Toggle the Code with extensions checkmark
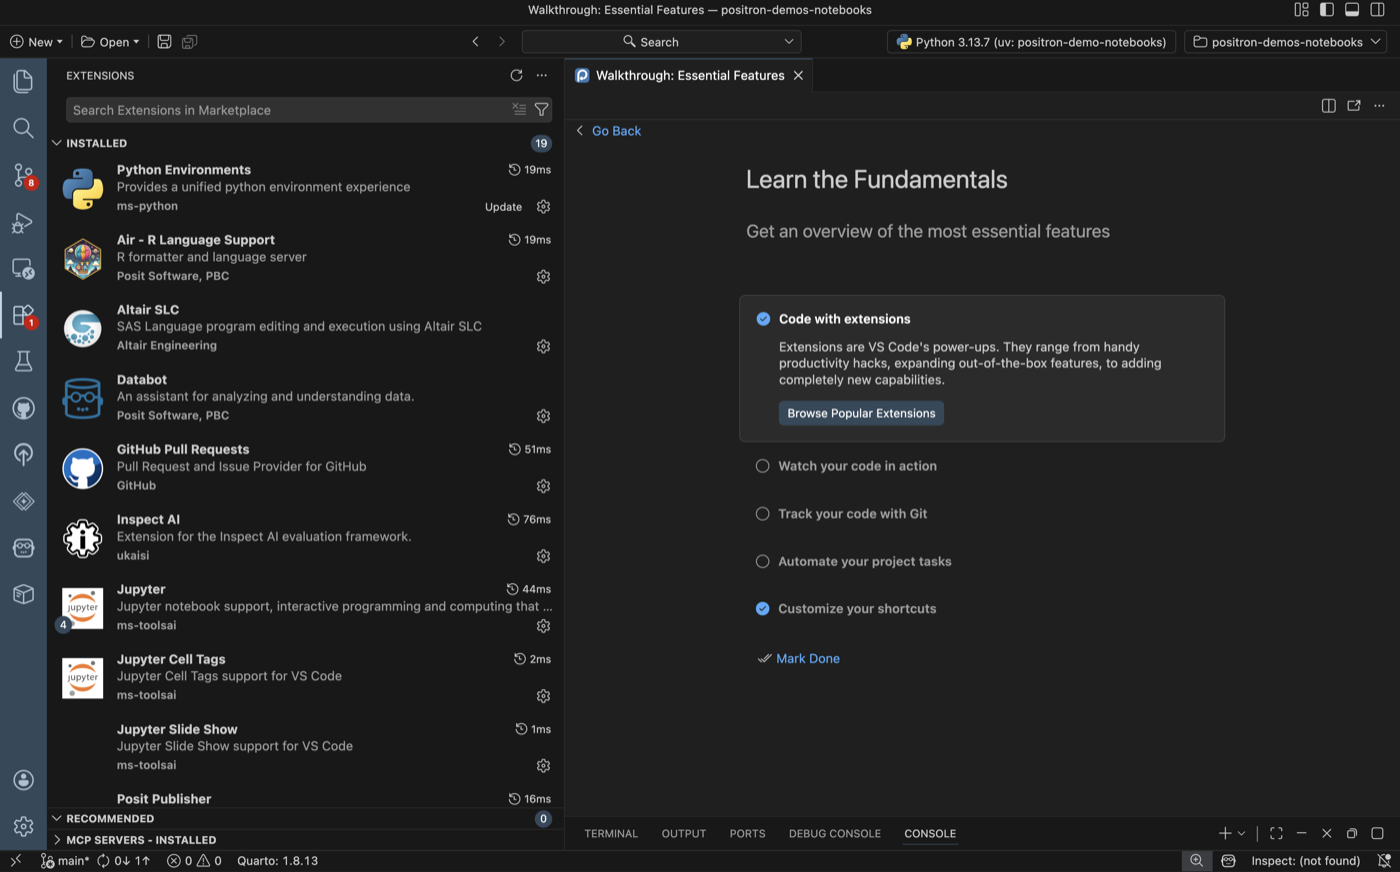1400x872 pixels. point(763,319)
